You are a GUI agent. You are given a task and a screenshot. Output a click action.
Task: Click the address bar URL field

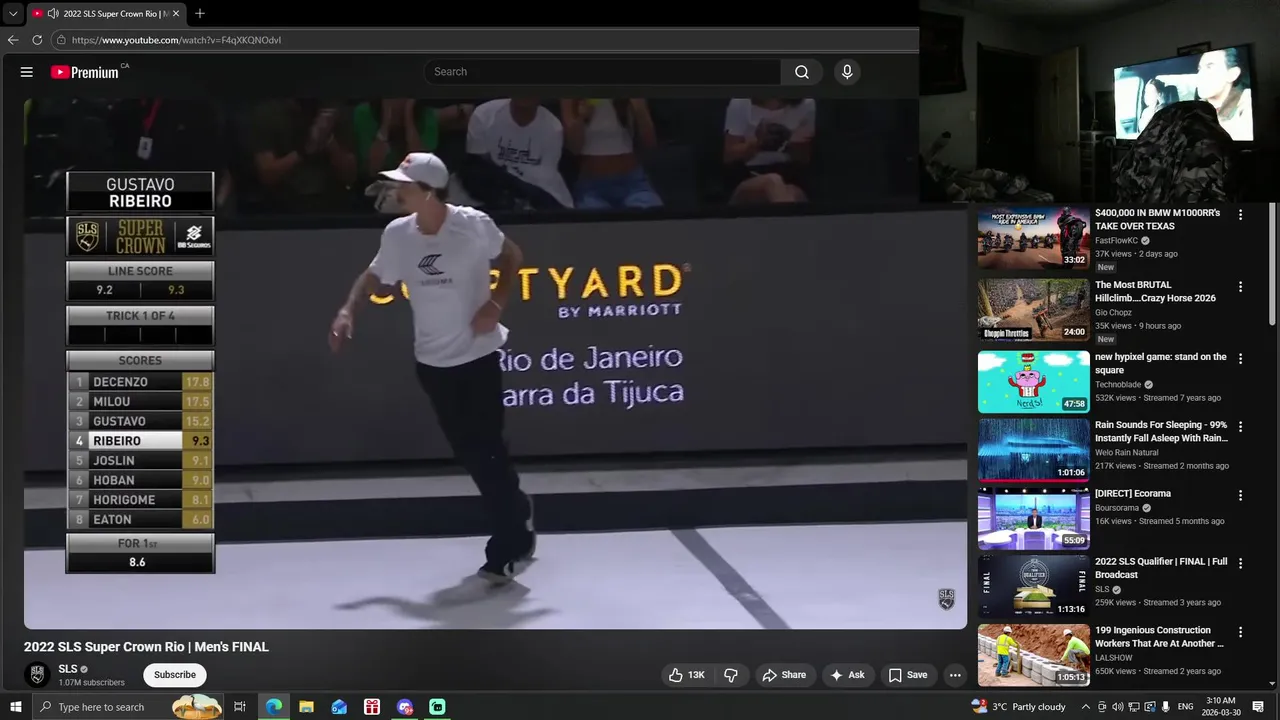485,40
